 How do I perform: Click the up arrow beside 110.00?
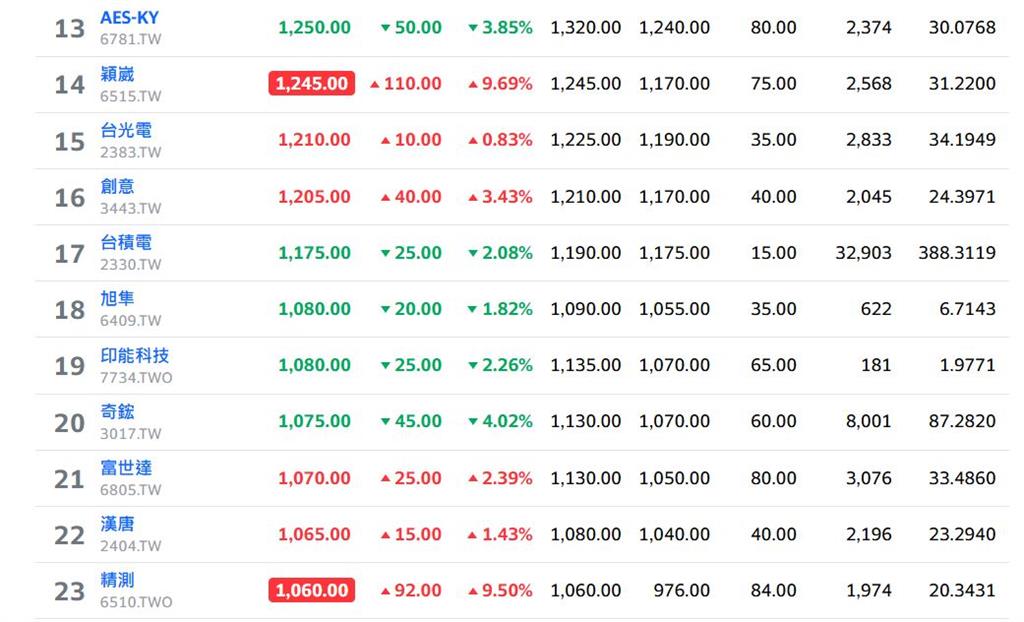click(375, 84)
